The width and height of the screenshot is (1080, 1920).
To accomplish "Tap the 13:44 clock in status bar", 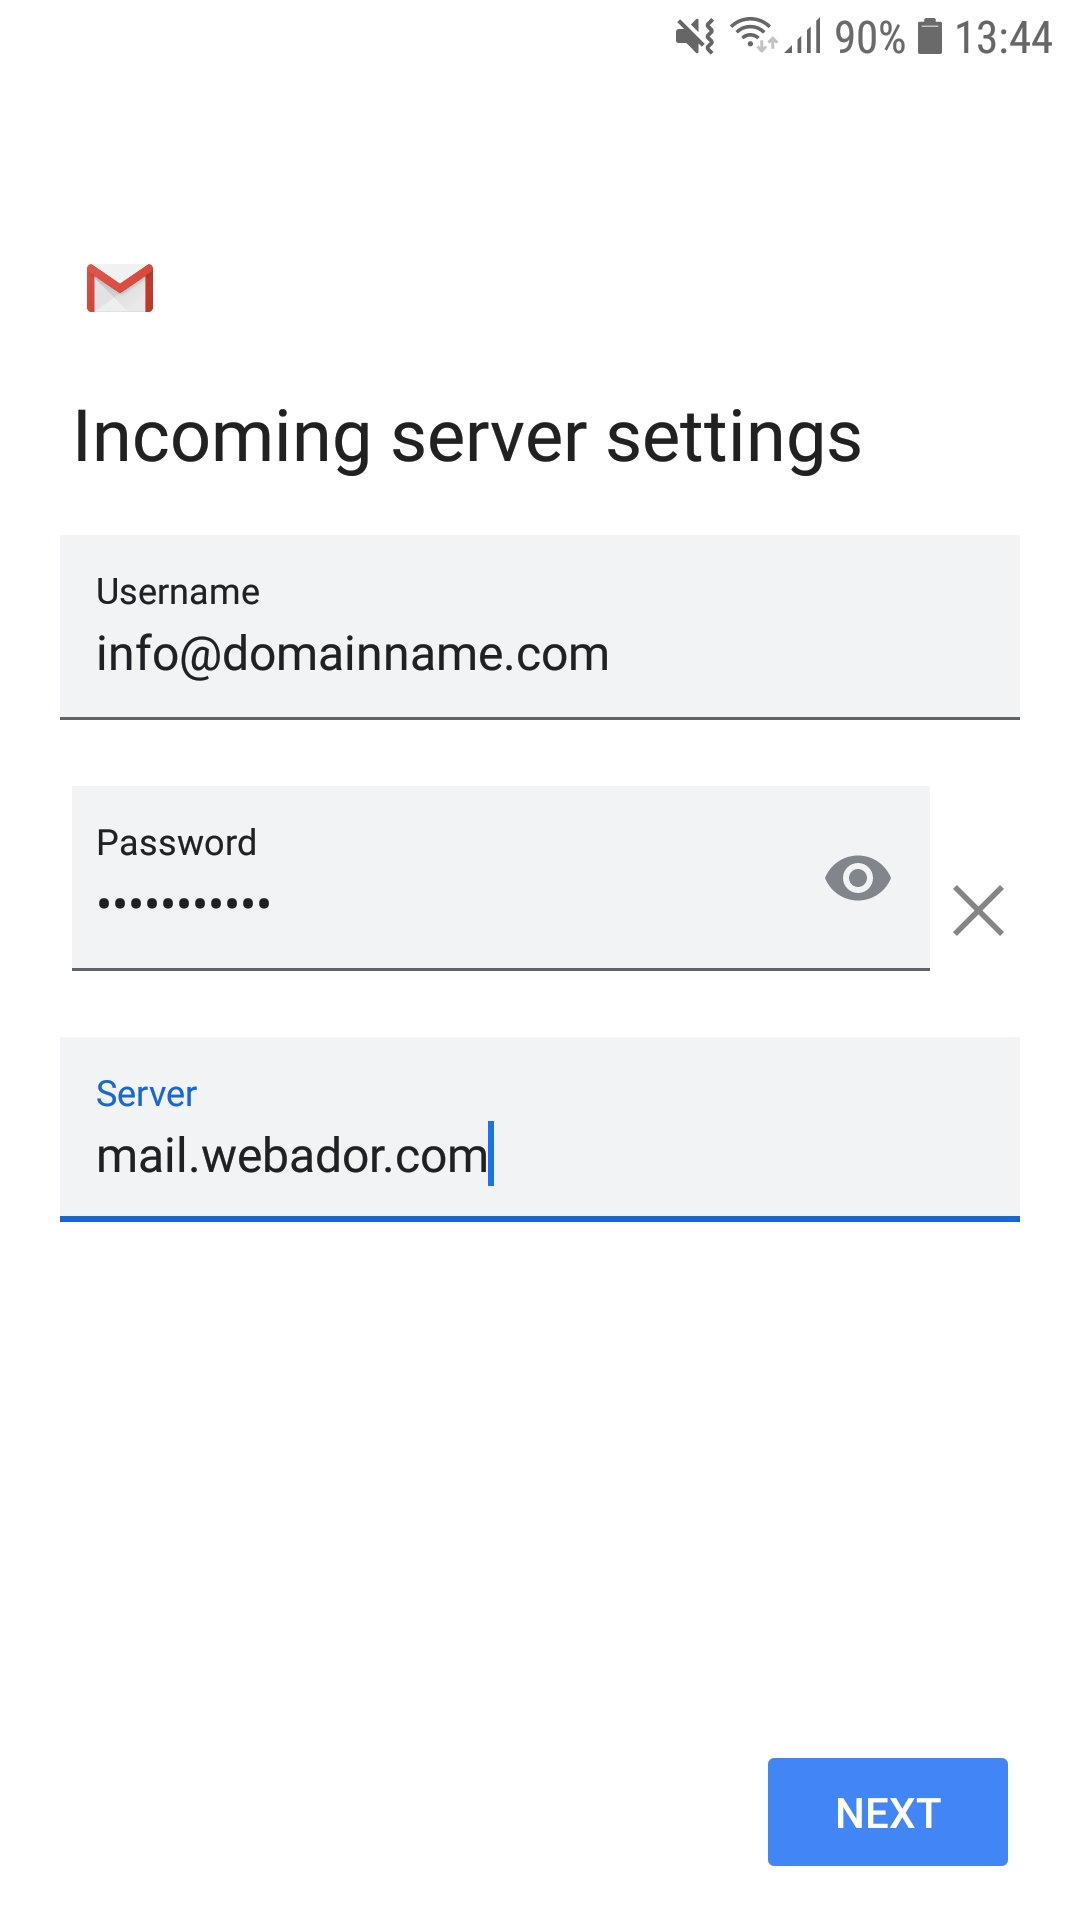I will pyautogui.click(x=1003, y=38).
